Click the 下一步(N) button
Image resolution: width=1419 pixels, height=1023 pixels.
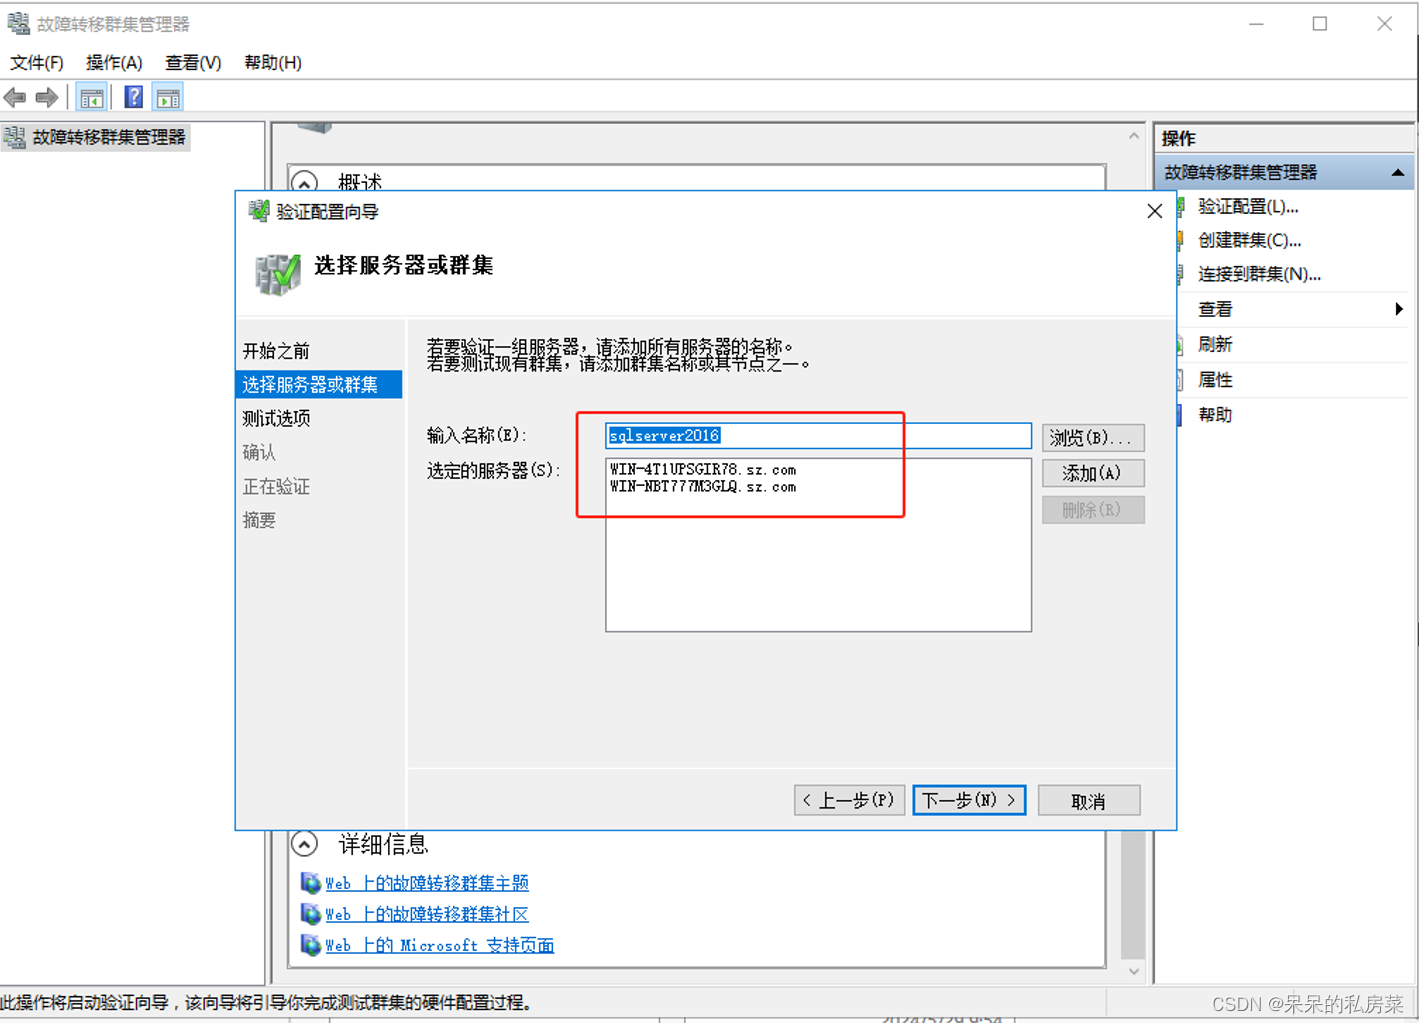[969, 800]
